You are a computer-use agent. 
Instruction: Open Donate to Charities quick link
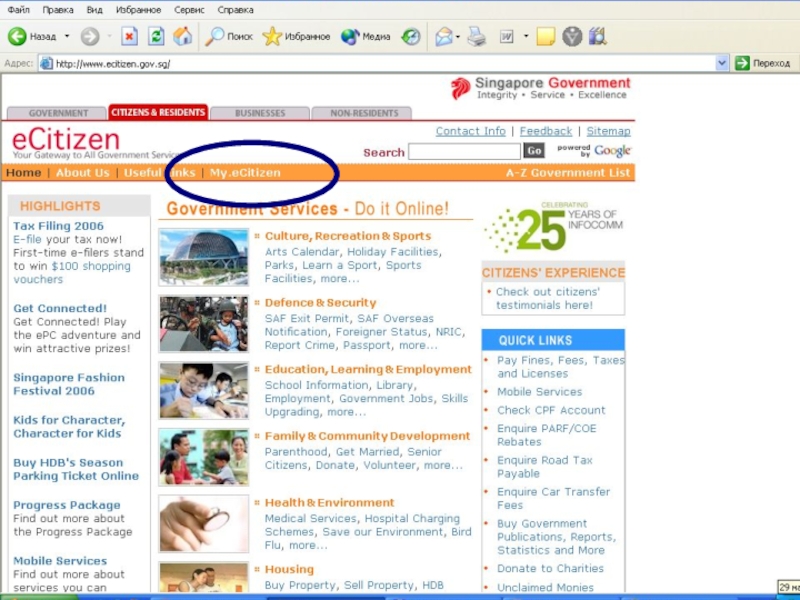coord(550,568)
